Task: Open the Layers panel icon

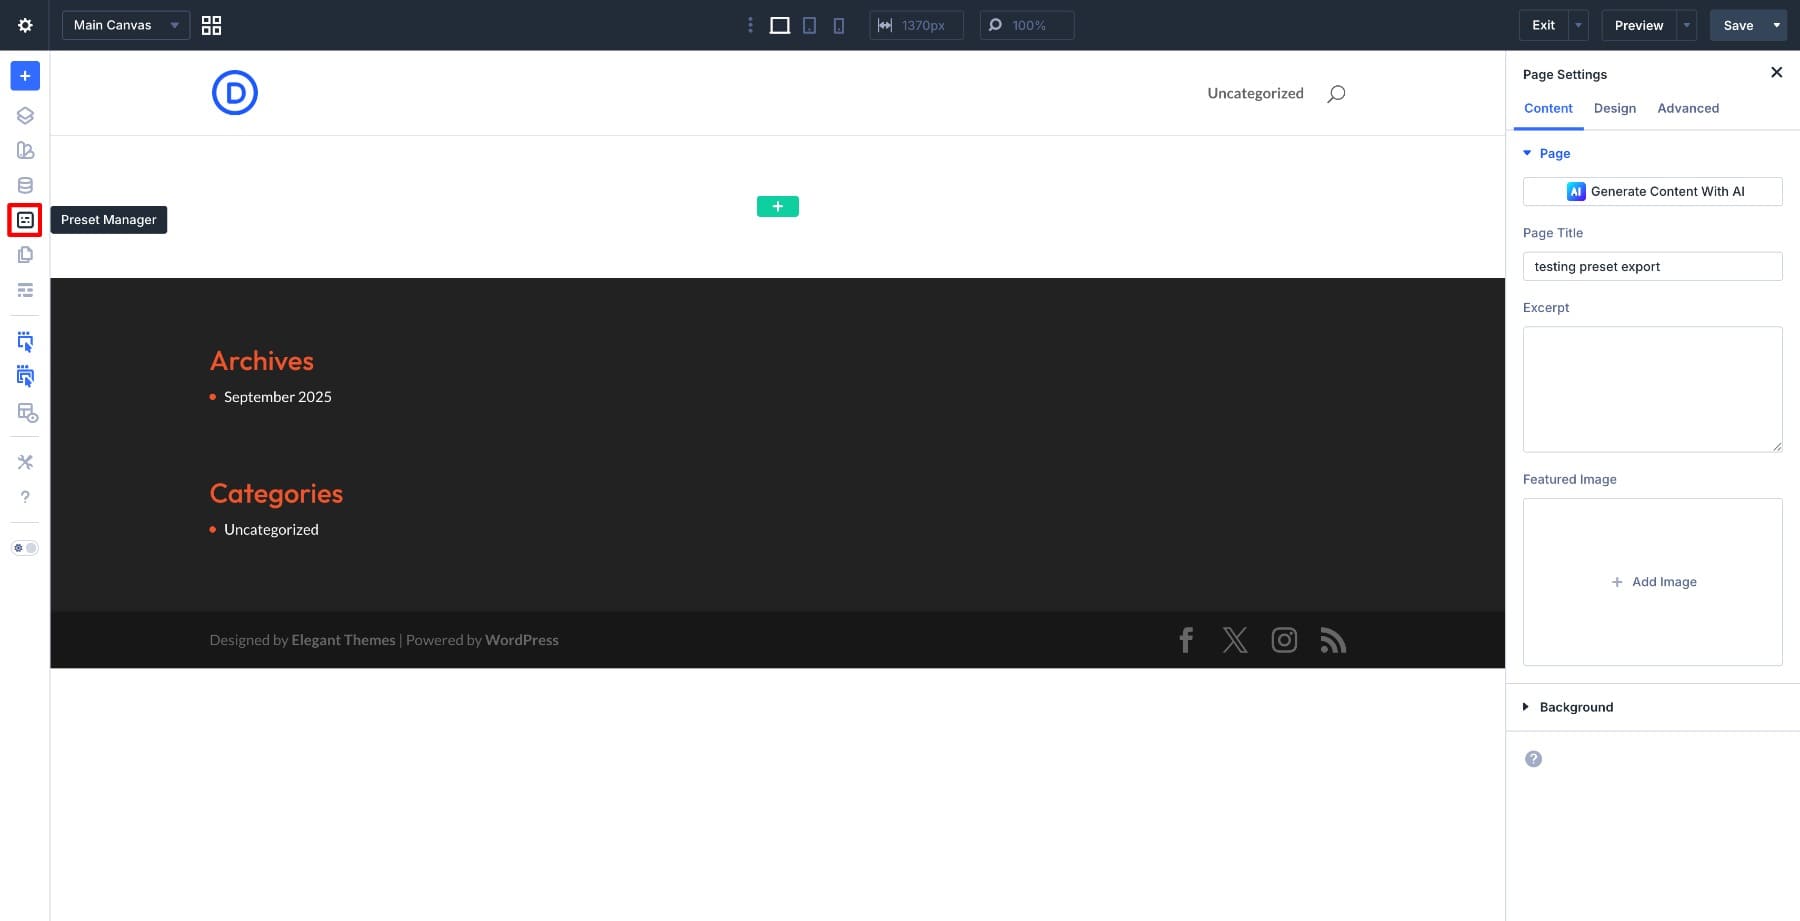Action: tap(25, 115)
